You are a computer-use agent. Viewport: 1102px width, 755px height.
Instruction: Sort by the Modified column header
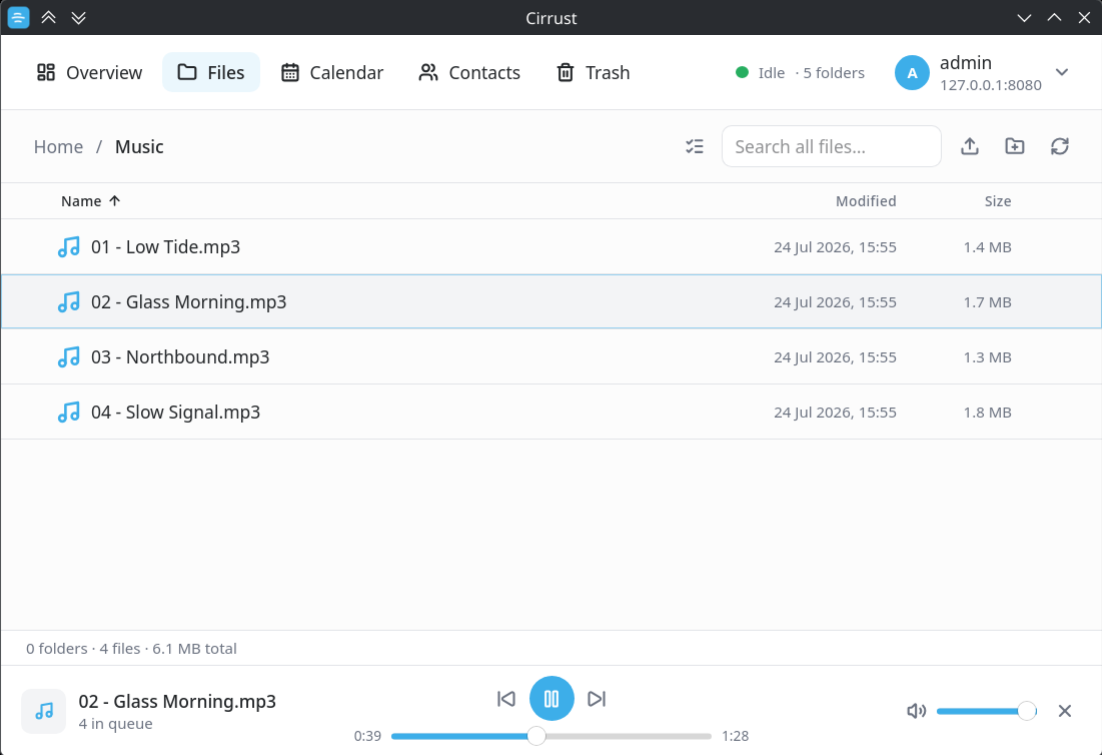coord(865,201)
